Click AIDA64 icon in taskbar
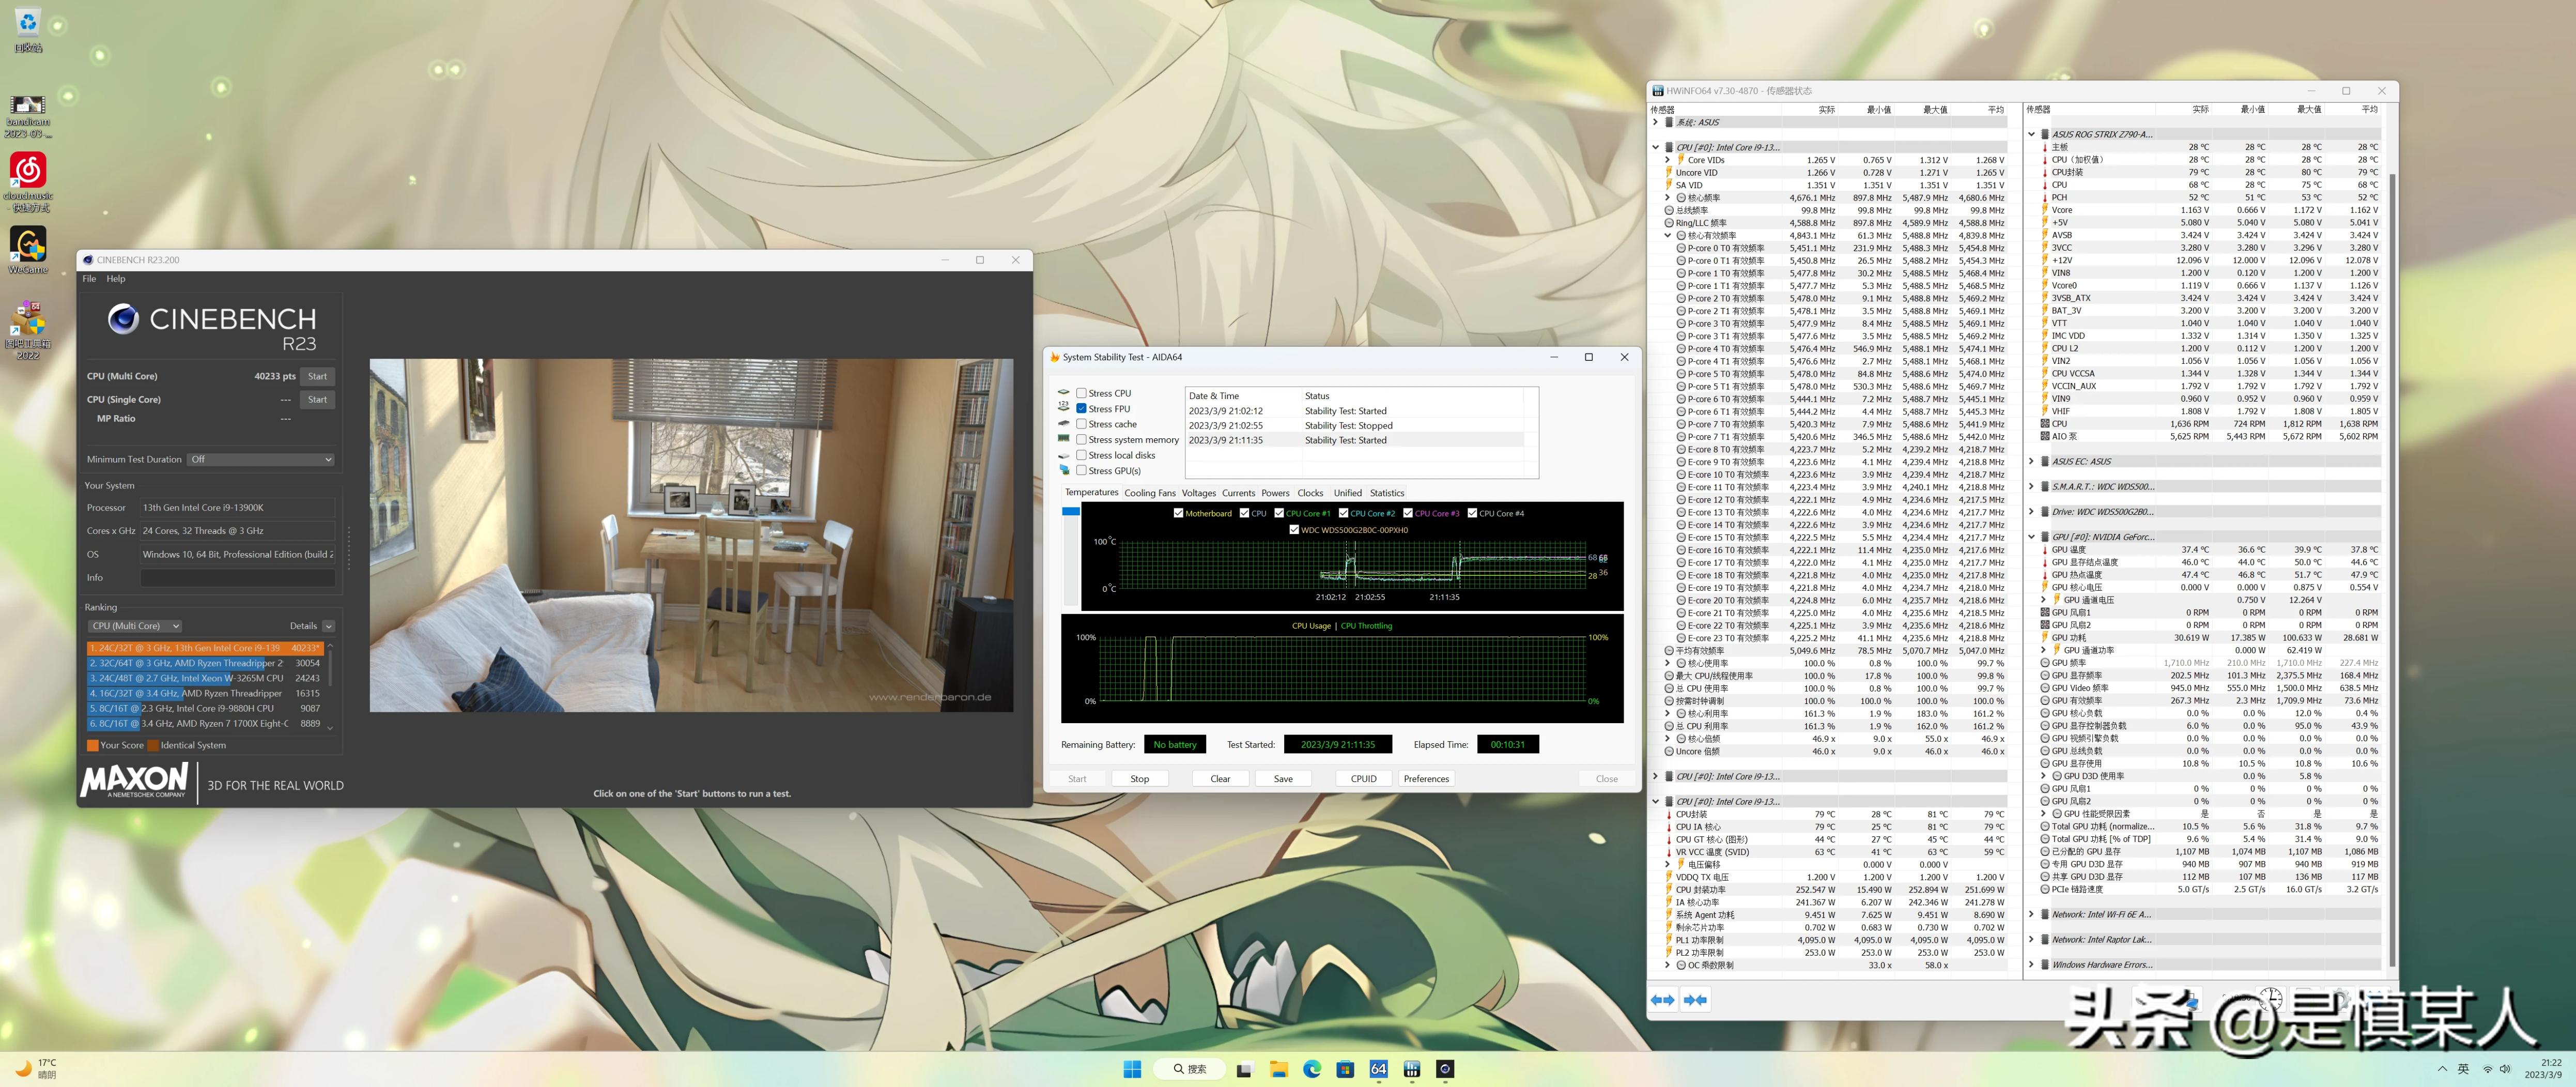Screen dimensions: 2576x1087 (x=1378, y=1069)
